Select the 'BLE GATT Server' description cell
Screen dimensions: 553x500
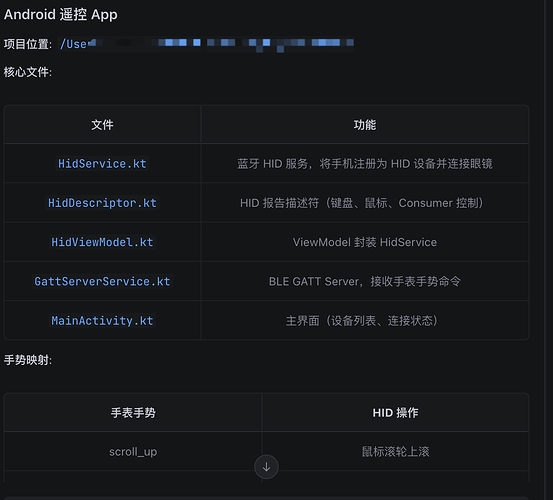coord(365,281)
